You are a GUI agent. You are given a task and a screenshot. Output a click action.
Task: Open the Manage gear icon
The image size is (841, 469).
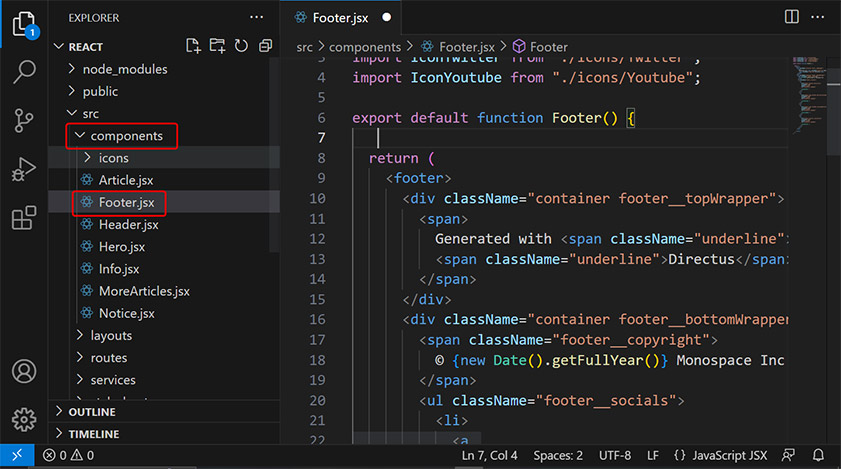pos(24,419)
